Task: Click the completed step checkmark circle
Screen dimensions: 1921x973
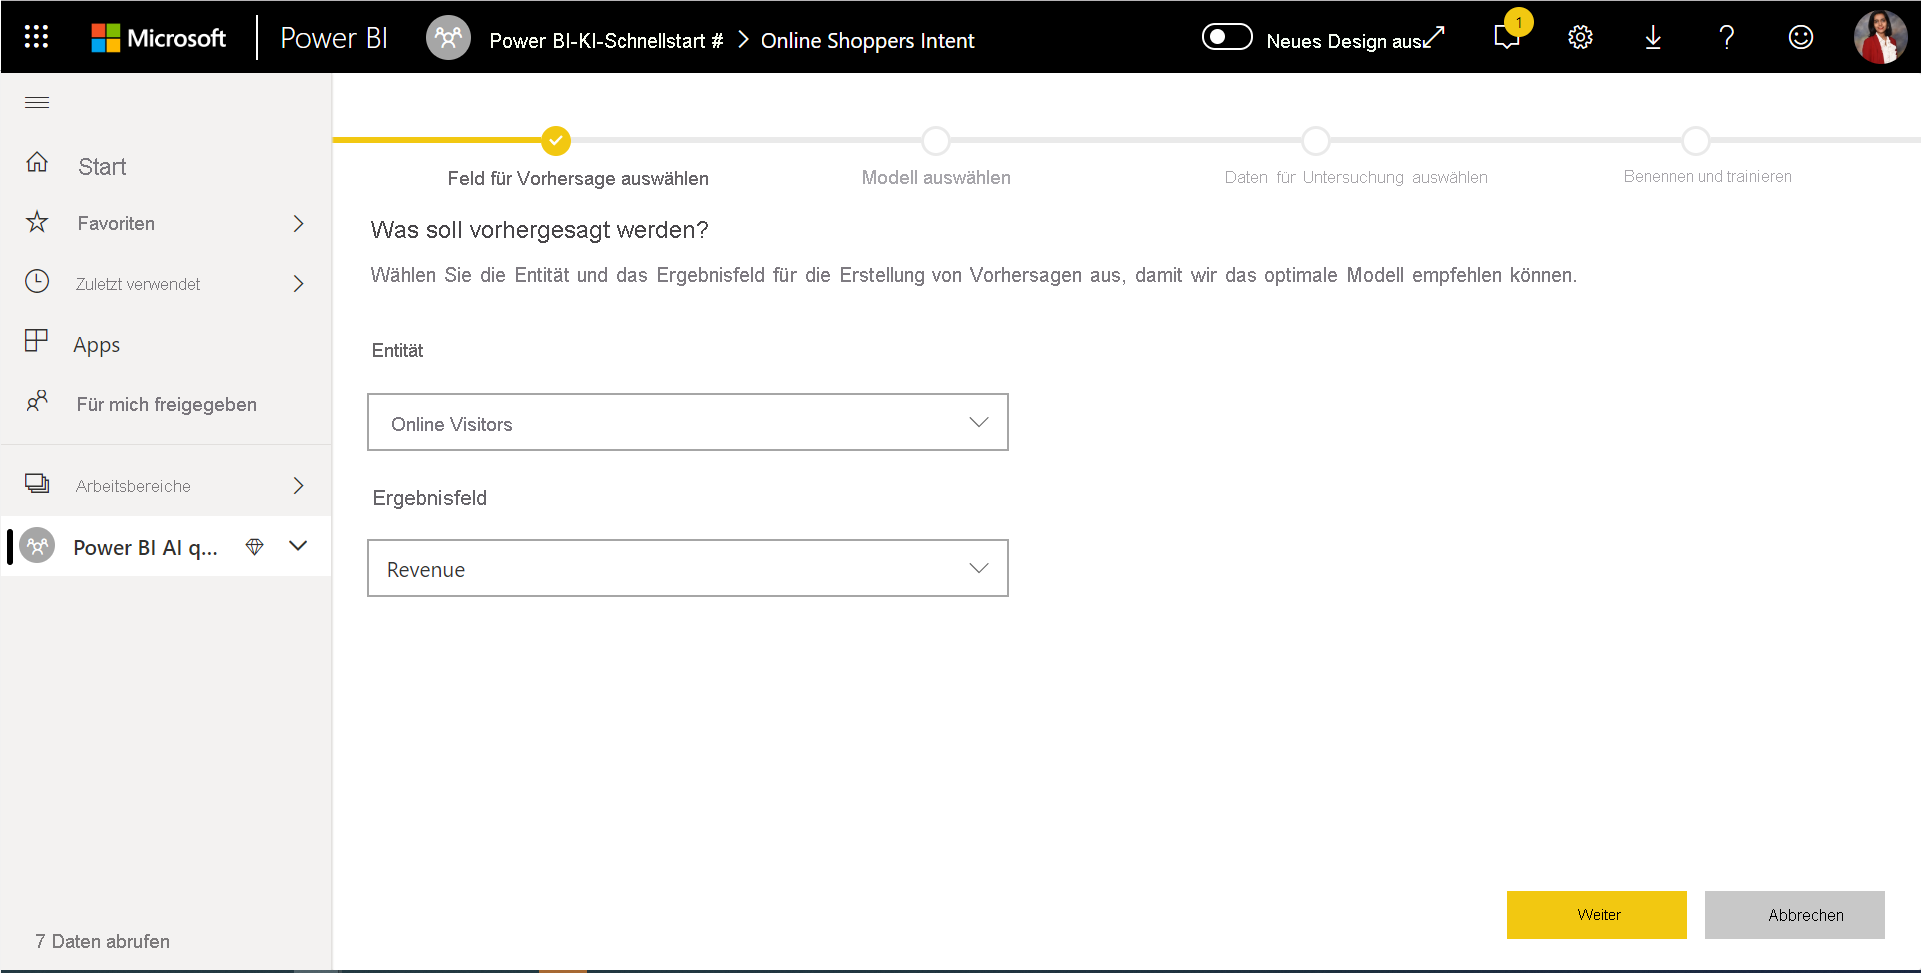Action: (x=556, y=141)
